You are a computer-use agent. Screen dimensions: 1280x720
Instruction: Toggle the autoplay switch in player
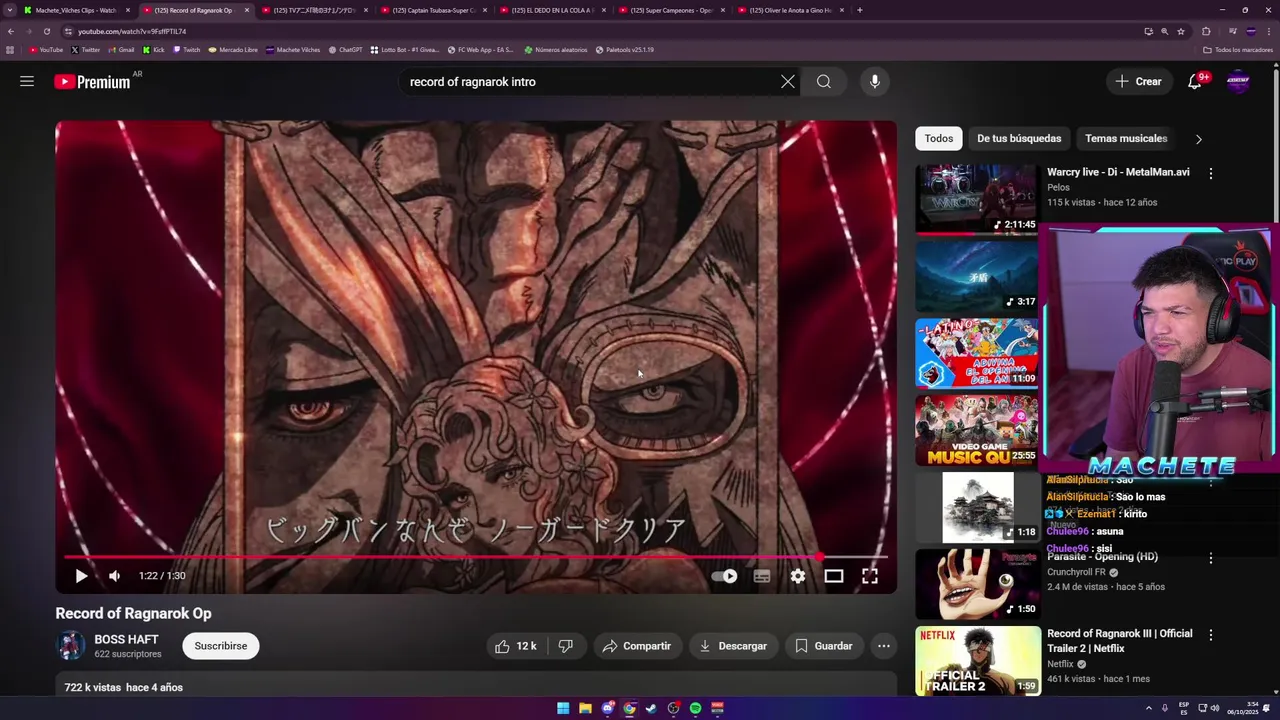point(725,576)
